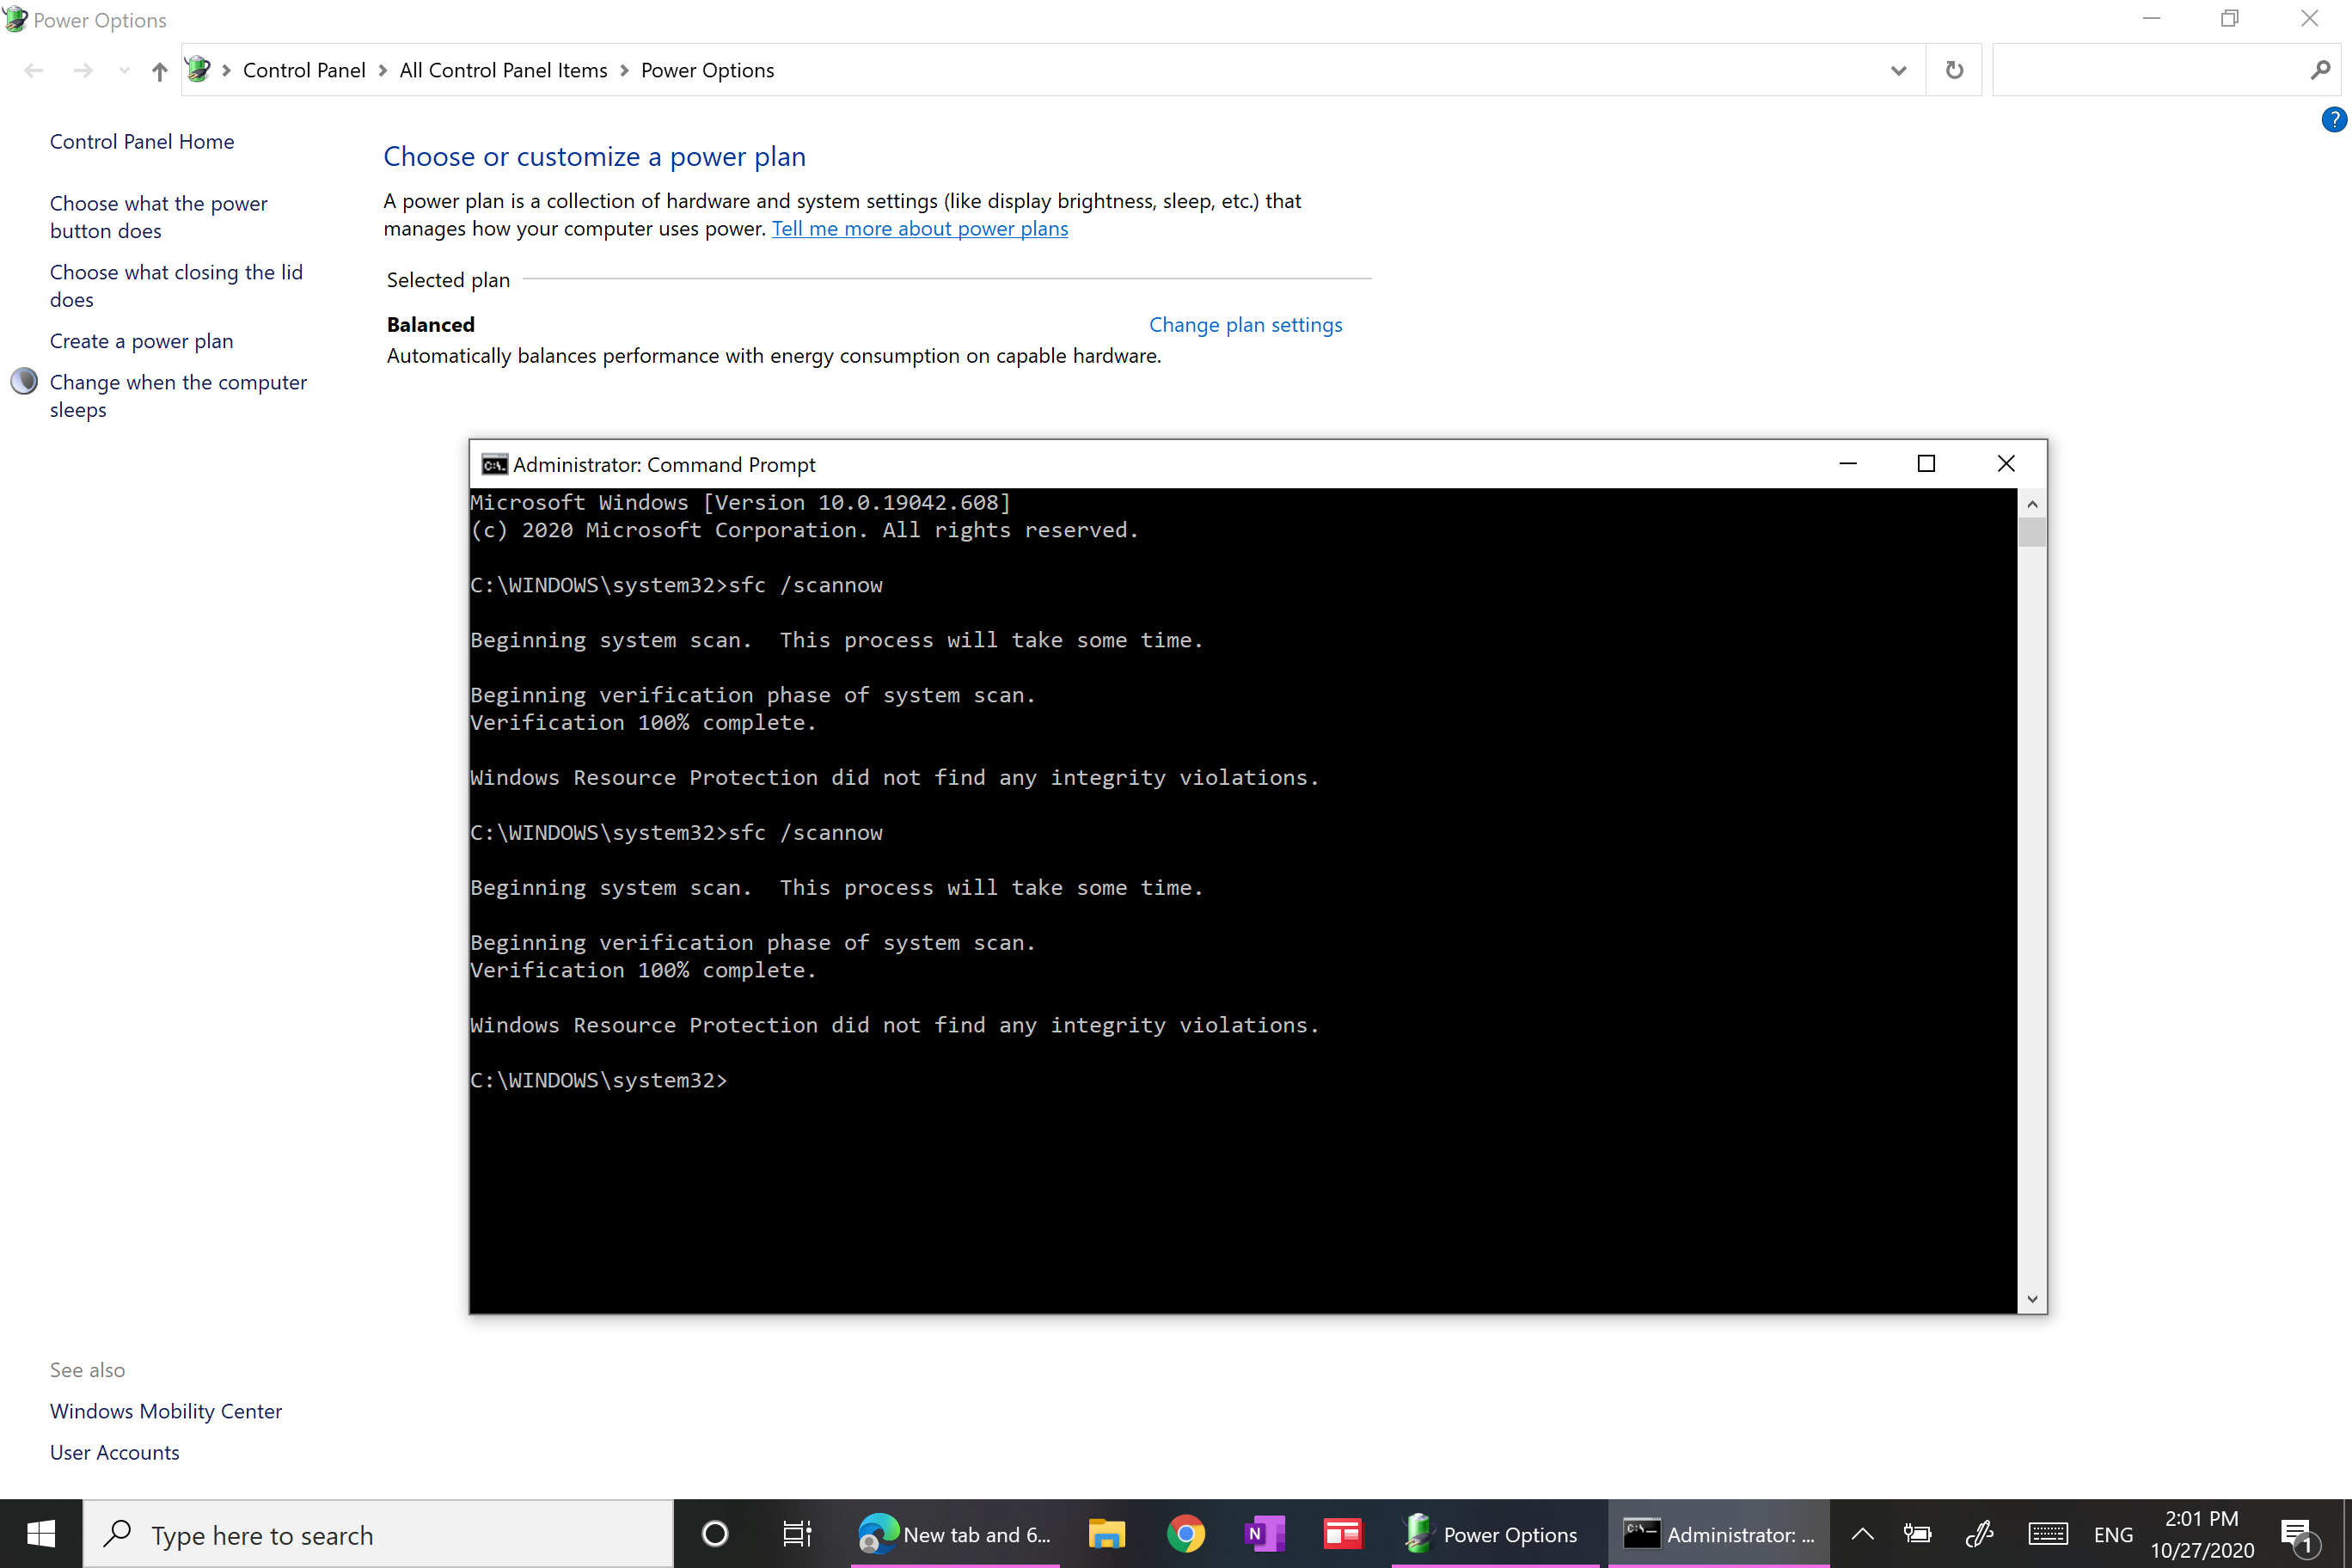Open Task View from the taskbar
Image resolution: width=2352 pixels, height=1568 pixels.
[x=796, y=1533]
